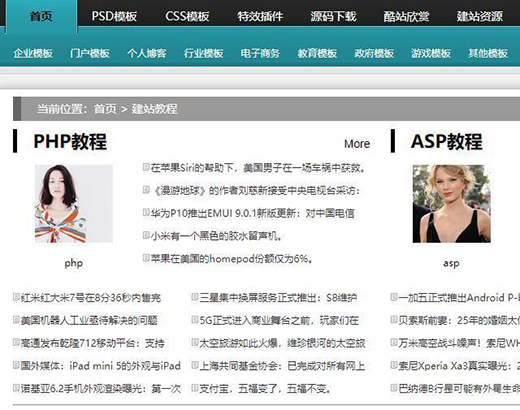Open the 特效插件 navigation item
520x410 pixels.
pos(260,16)
